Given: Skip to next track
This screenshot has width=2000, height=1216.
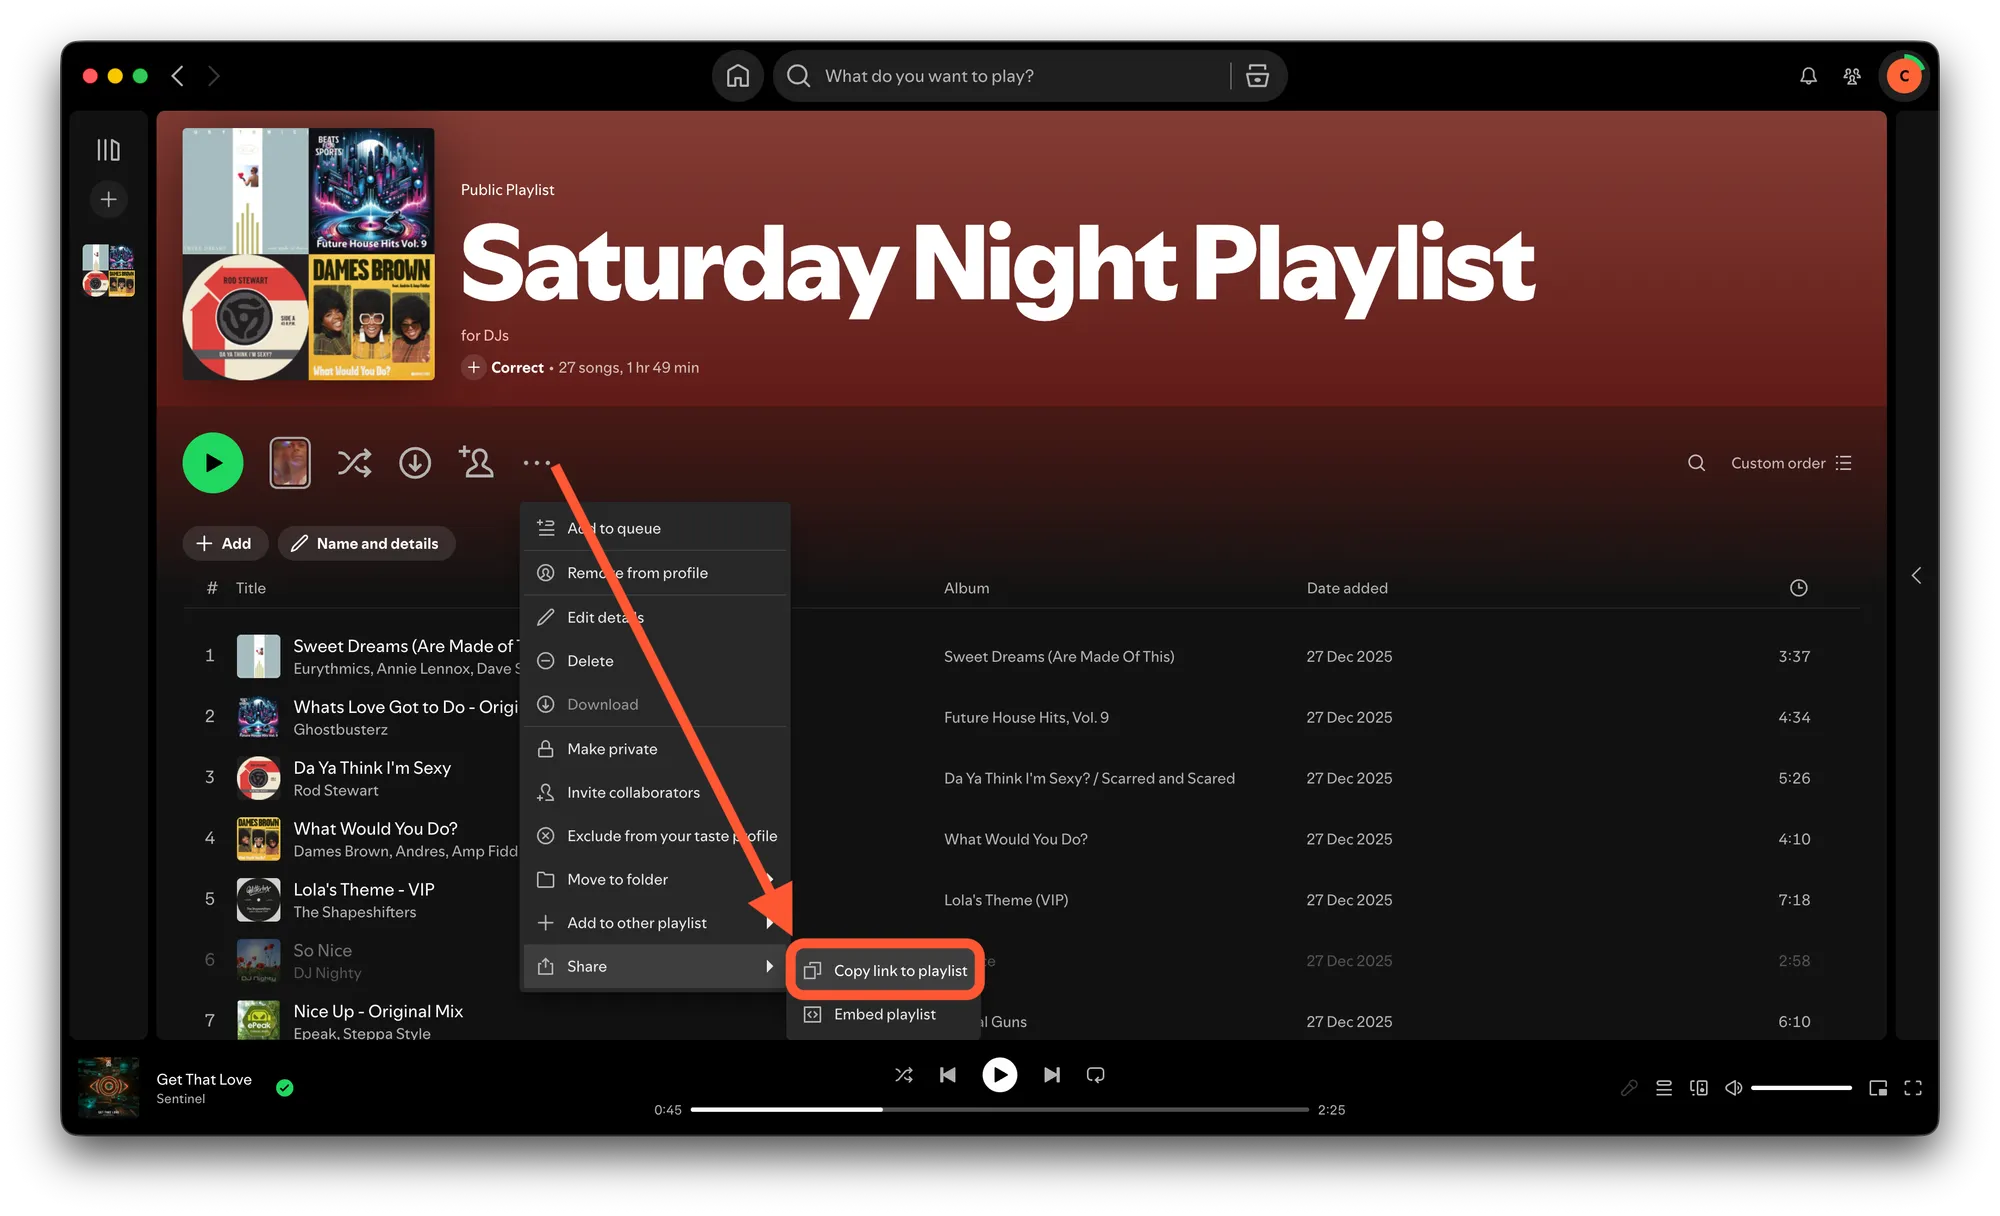Looking at the screenshot, I should click(x=1052, y=1075).
